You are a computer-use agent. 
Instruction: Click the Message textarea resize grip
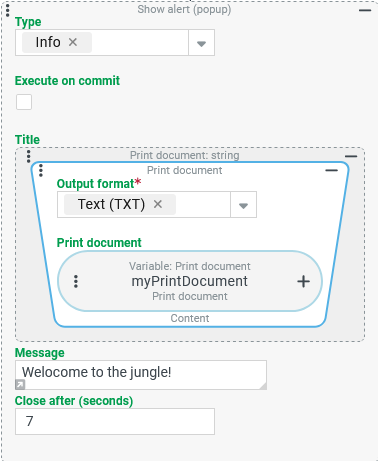pyautogui.click(x=263, y=386)
